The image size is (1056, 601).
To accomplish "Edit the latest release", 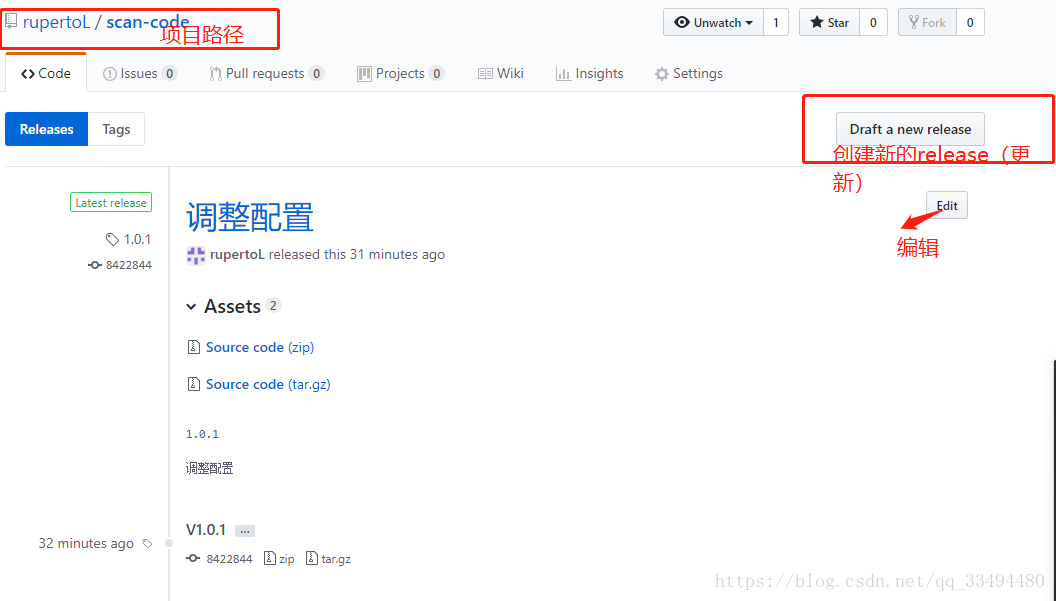I will (947, 205).
